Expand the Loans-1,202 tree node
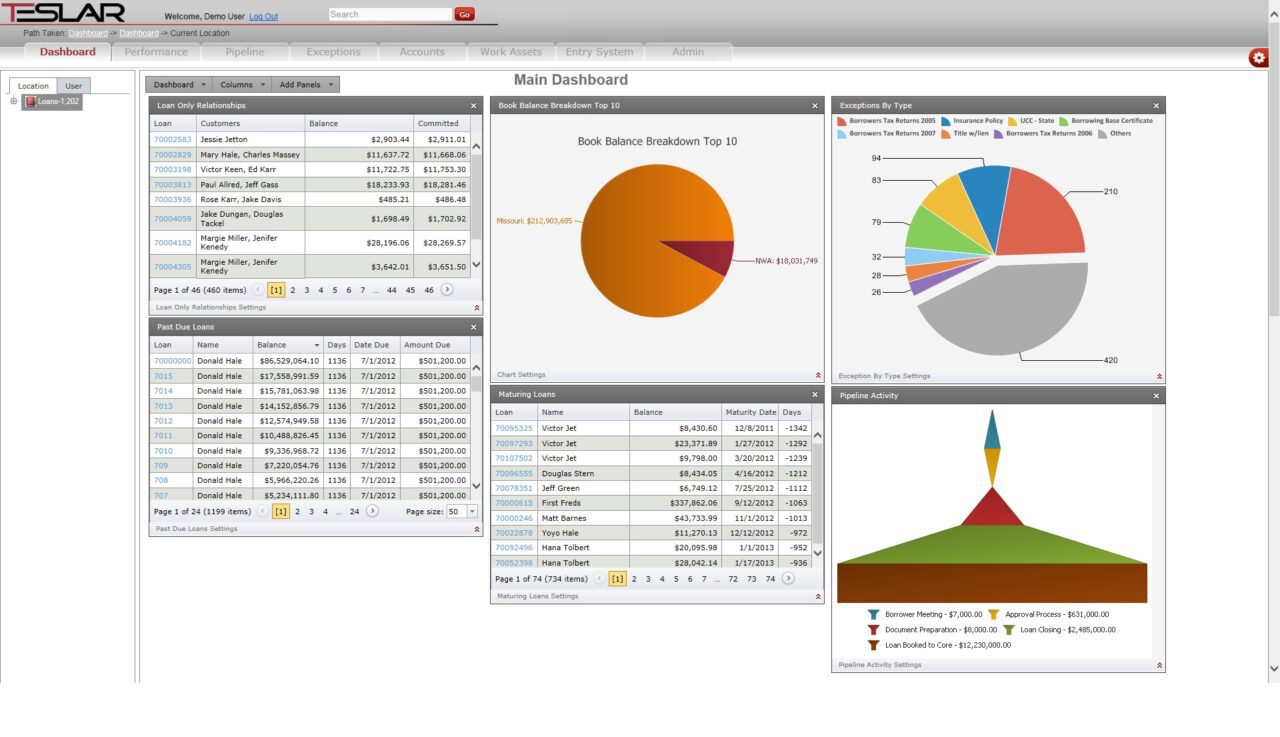1280x737 pixels. [x=14, y=101]
